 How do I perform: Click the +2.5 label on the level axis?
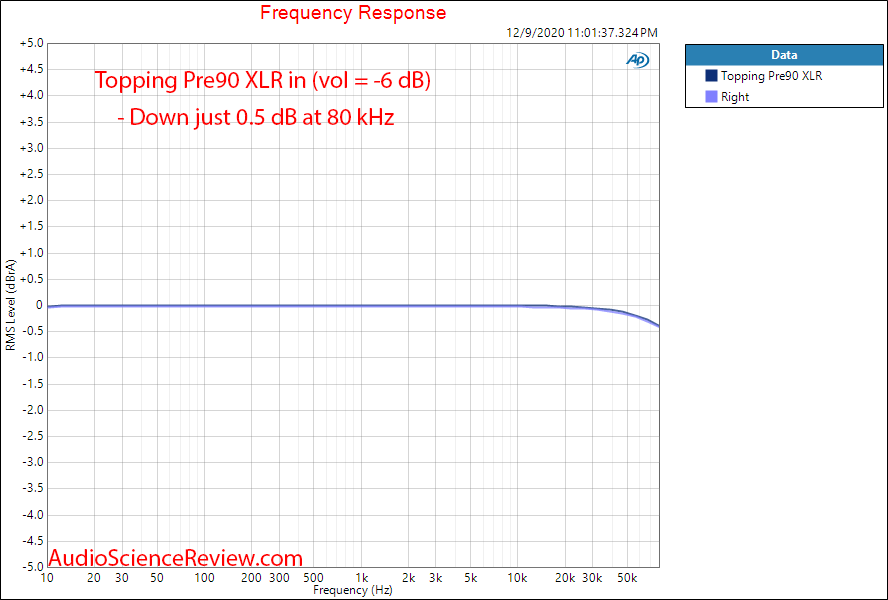(x=32, y=174)
